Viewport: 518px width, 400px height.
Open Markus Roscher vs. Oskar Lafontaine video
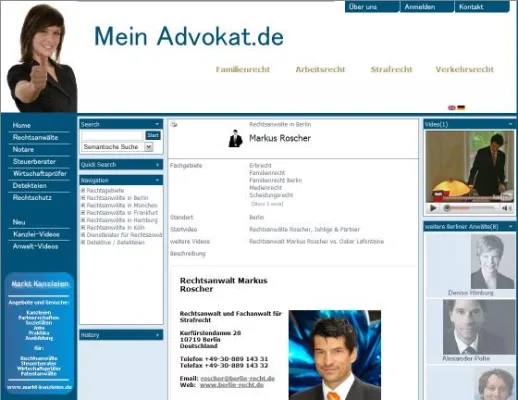pos(316,241)
